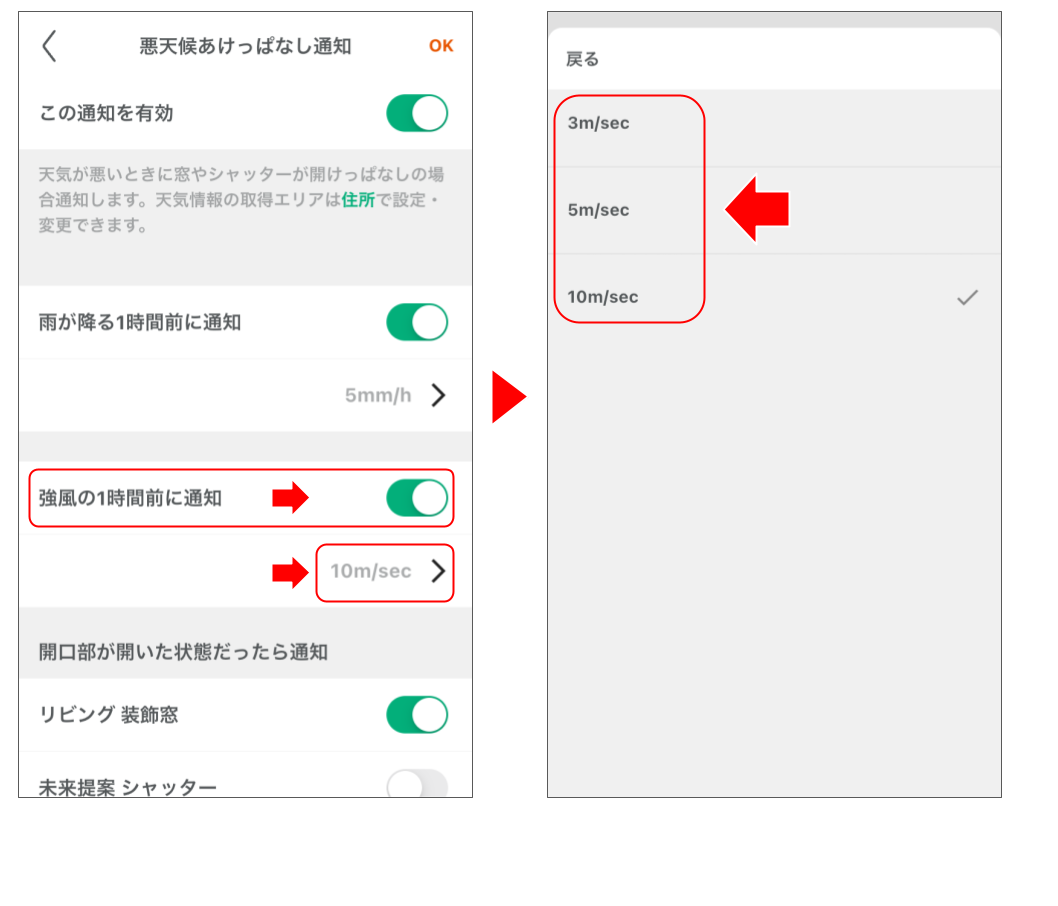Tap the checkmark next to 10m/sec

coord(967,297)
